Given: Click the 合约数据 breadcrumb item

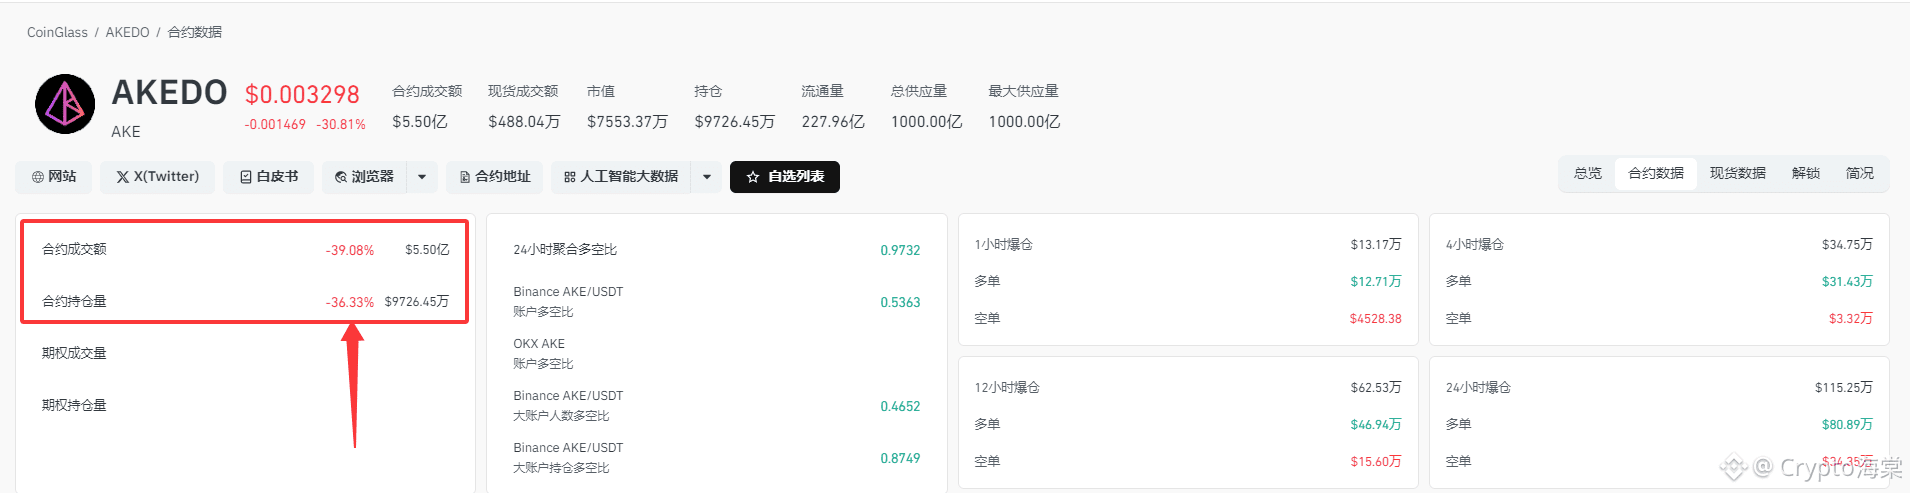Looking at the screenshot, I should 195,33.
